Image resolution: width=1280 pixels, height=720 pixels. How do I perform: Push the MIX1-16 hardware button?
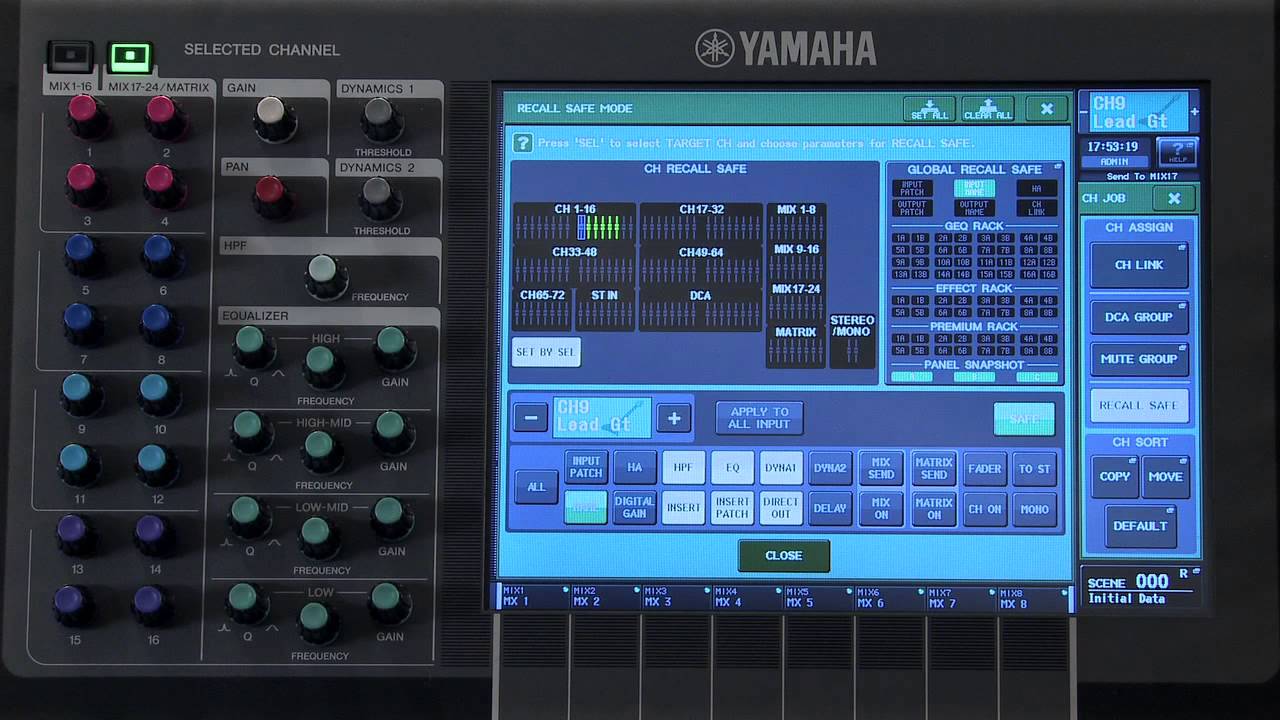70,57
